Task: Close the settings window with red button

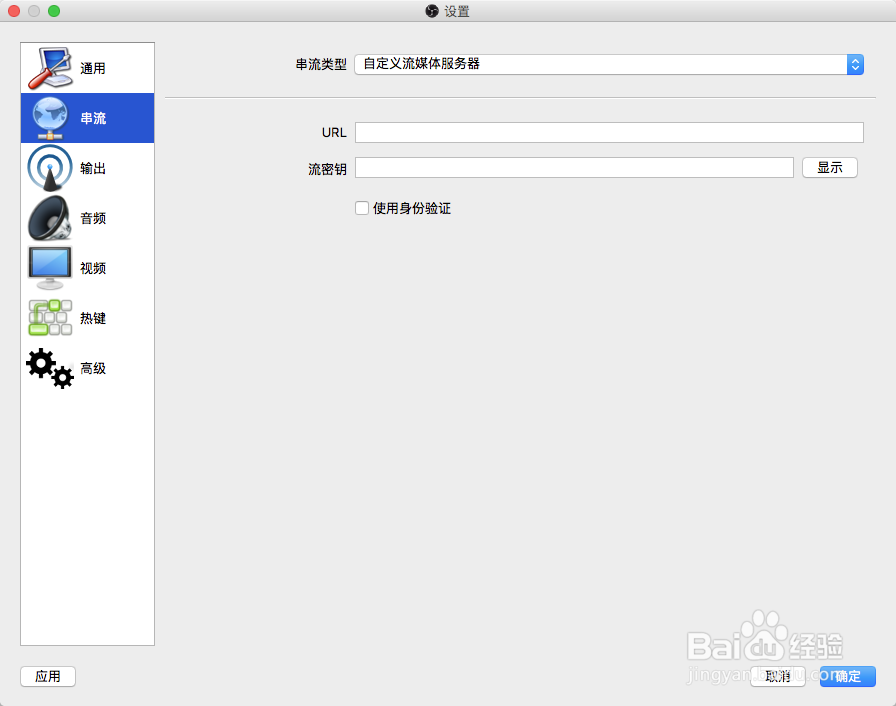Action: [14, 11]
